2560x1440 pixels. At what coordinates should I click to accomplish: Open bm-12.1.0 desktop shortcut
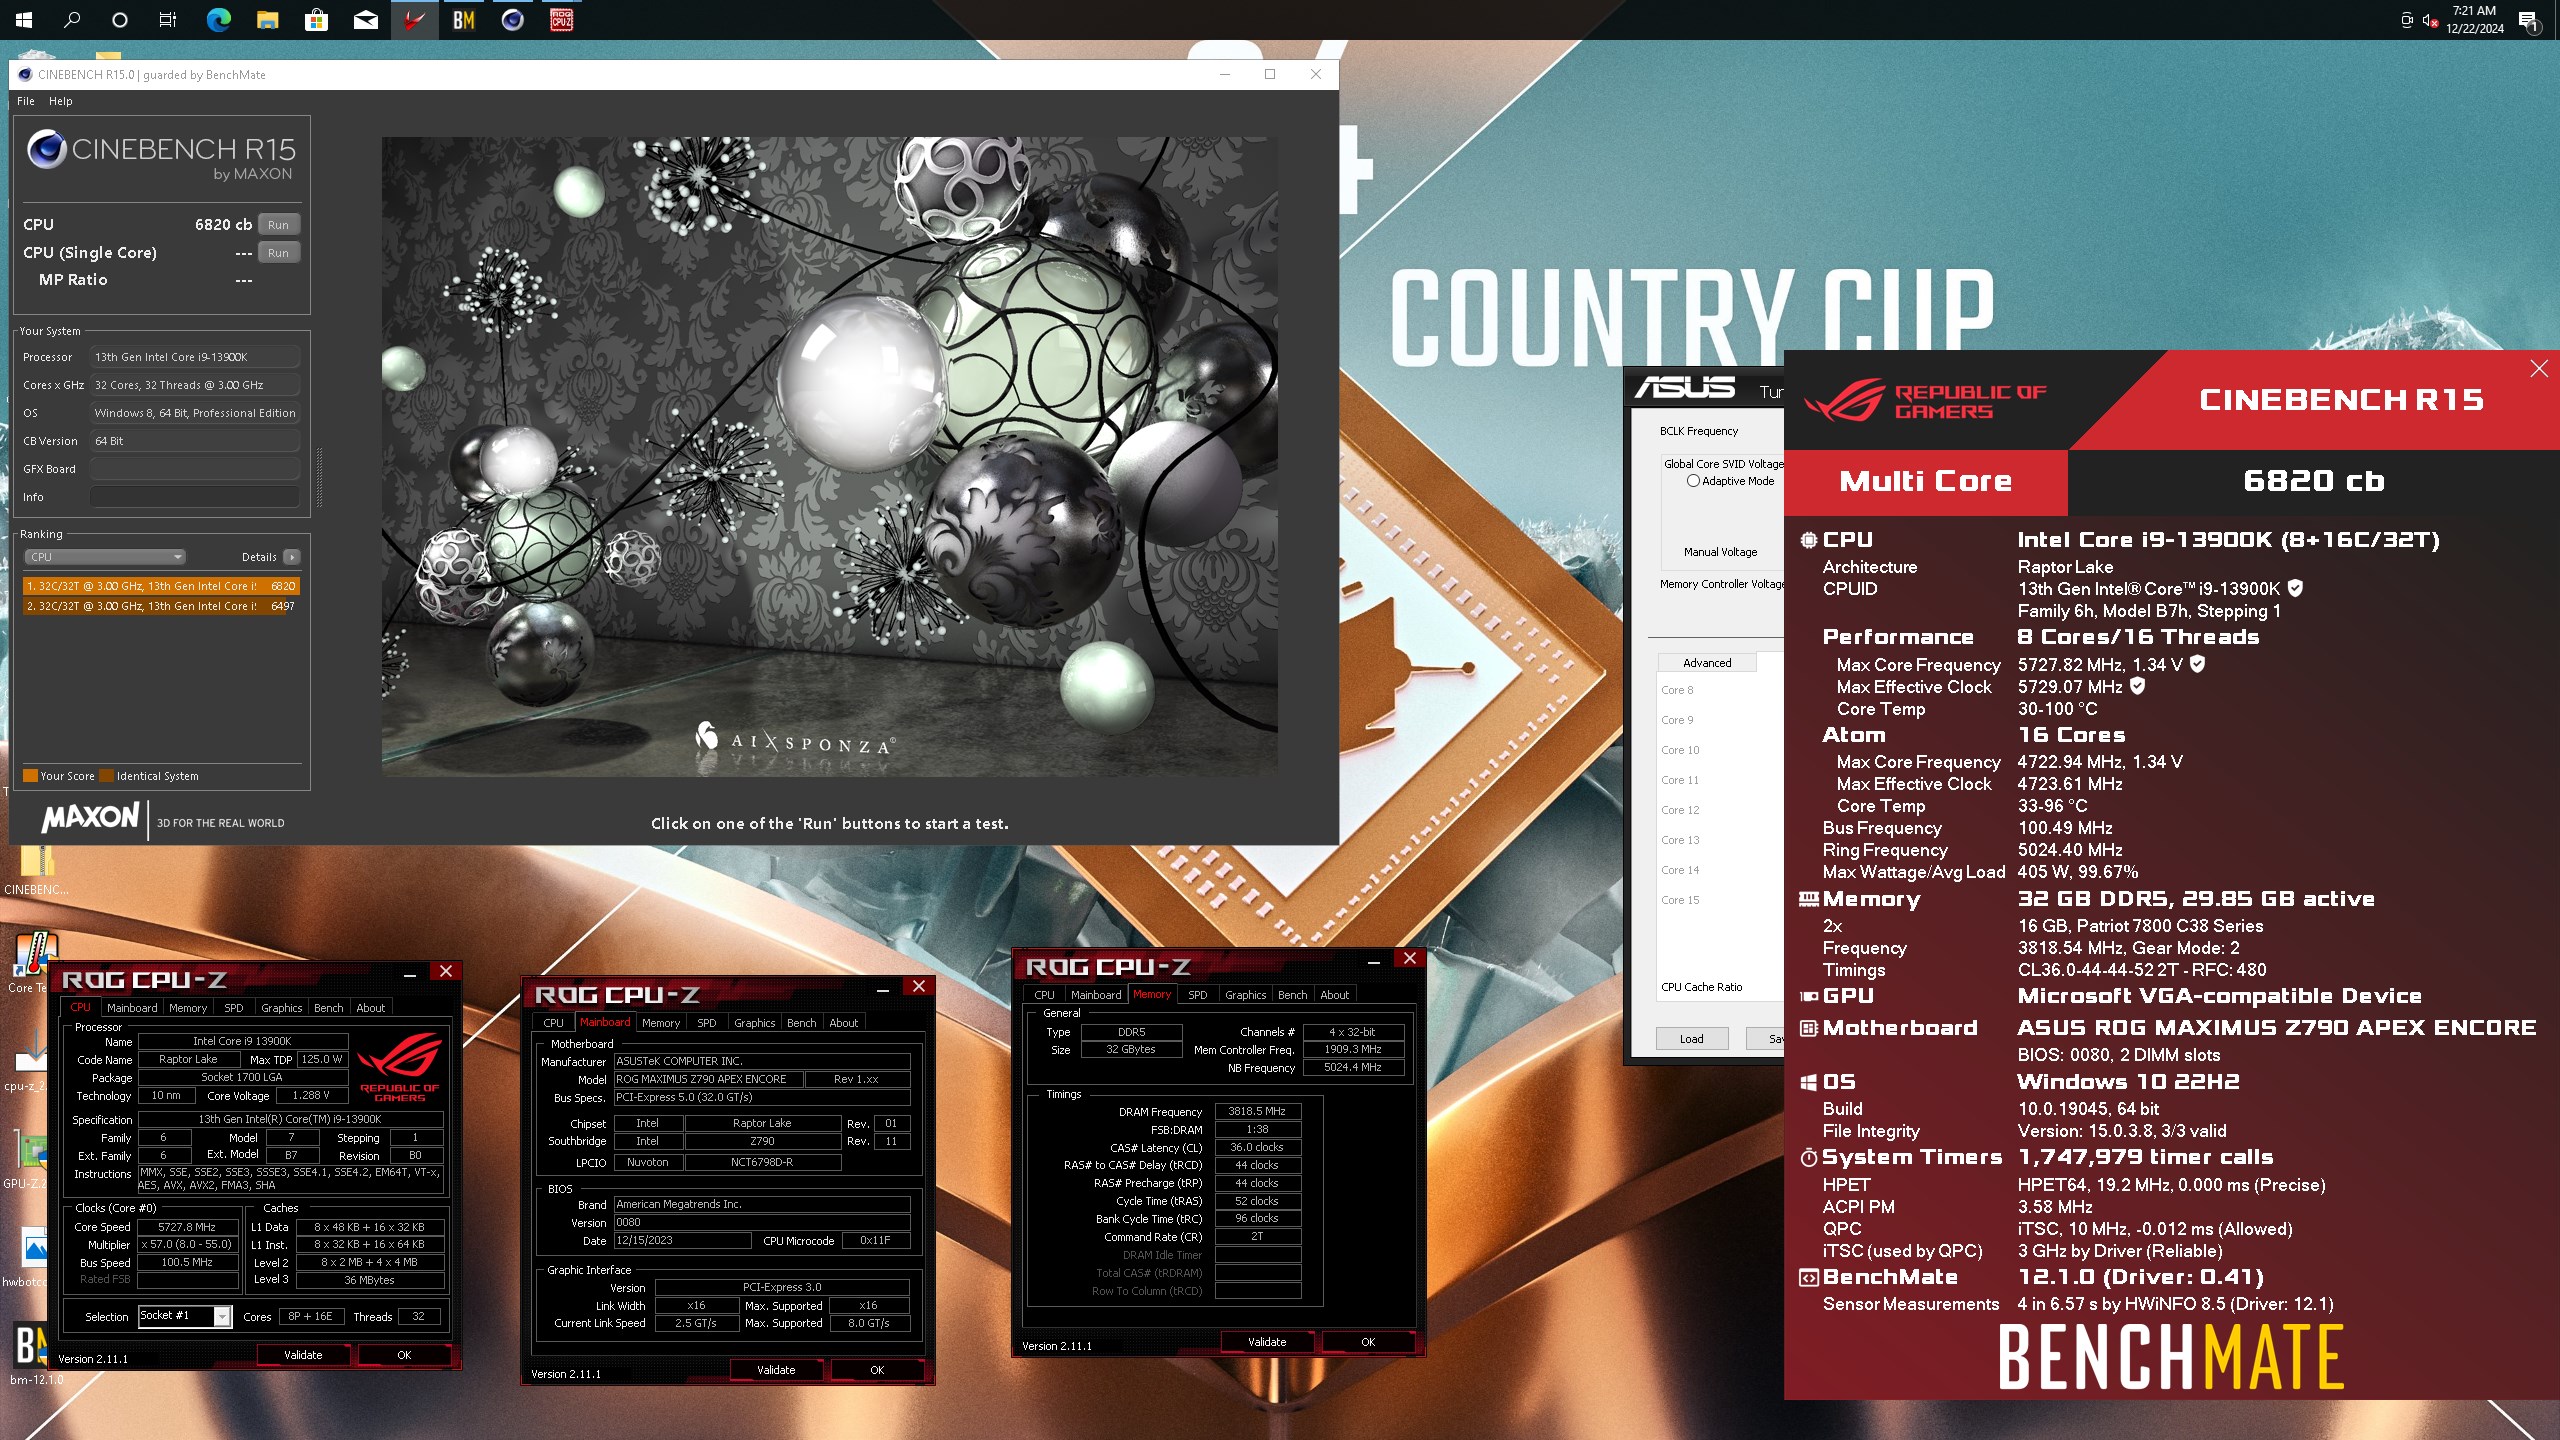tap(33, 1354)
